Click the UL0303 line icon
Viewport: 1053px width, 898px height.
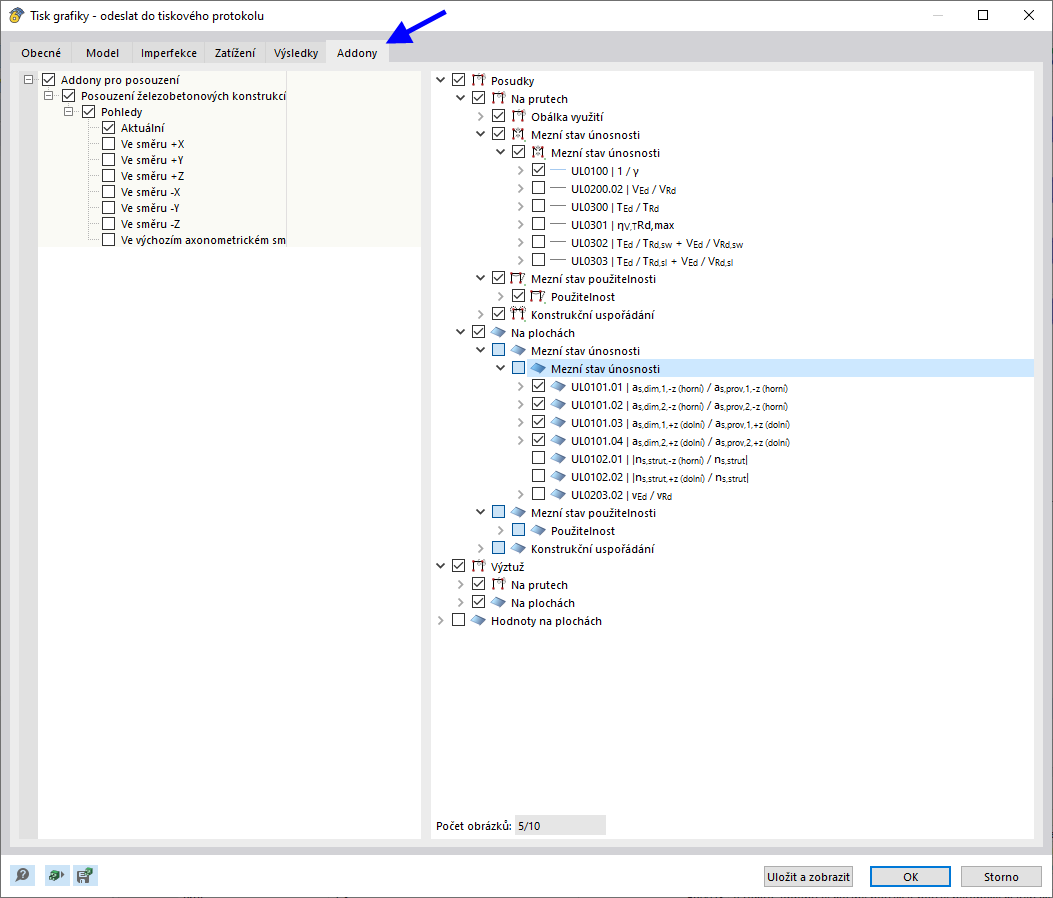click(x=558, y=261)
